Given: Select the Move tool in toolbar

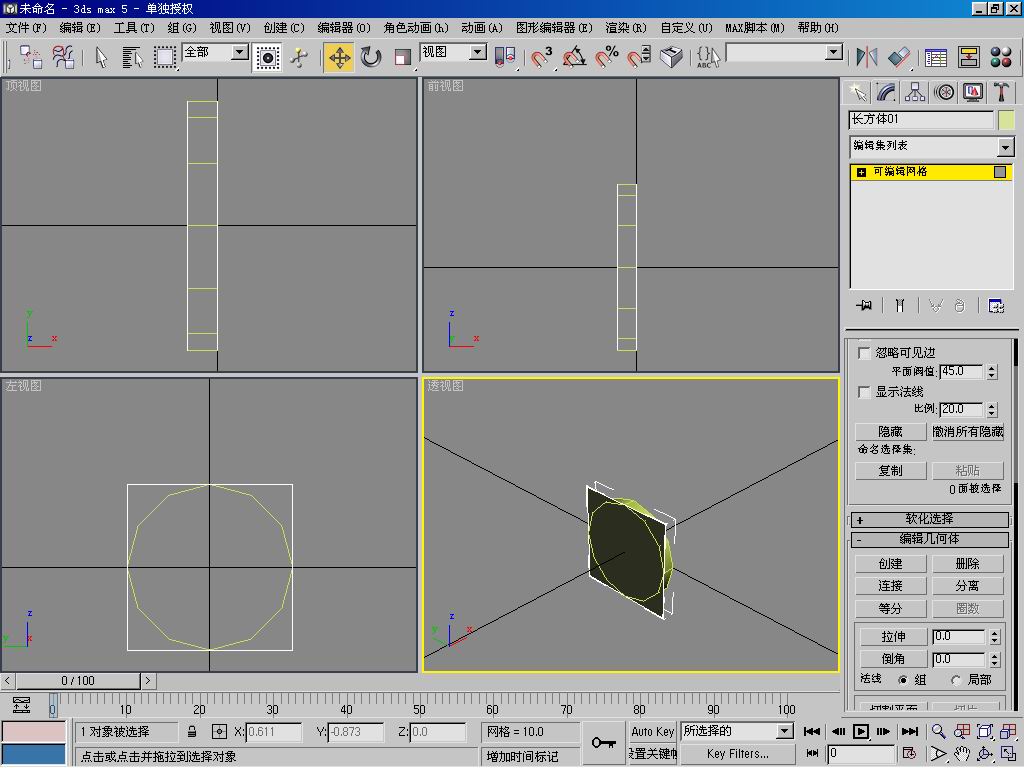Looking at the screenshot, I should (339, 57).
